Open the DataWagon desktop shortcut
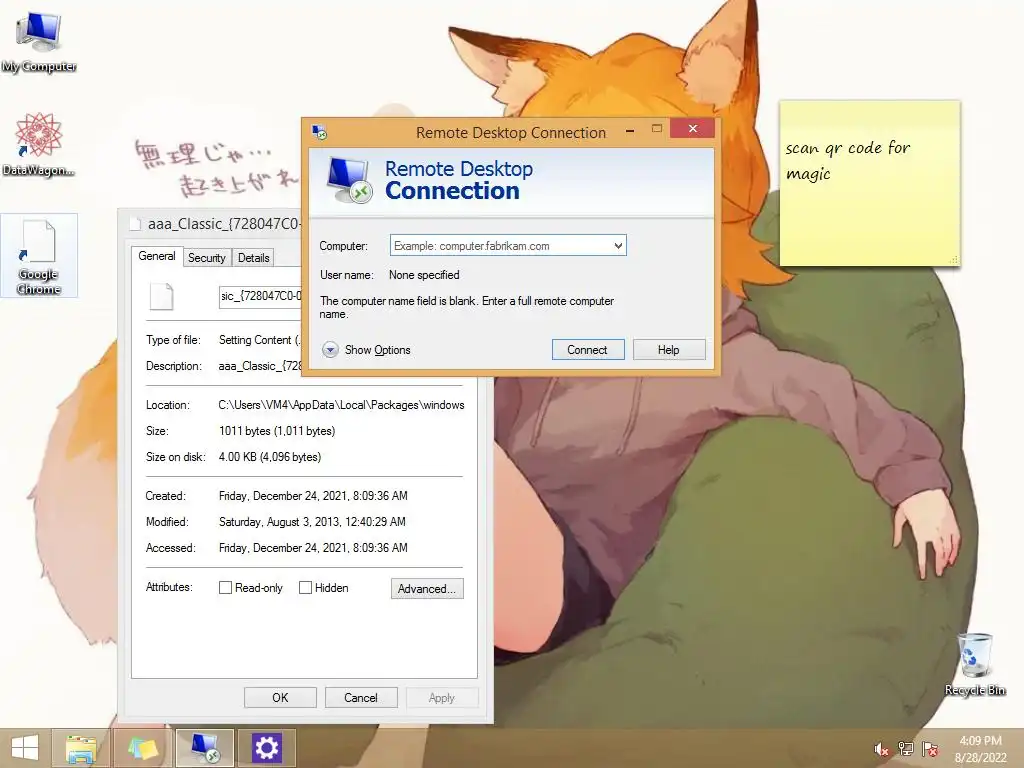 click(39, 144)
